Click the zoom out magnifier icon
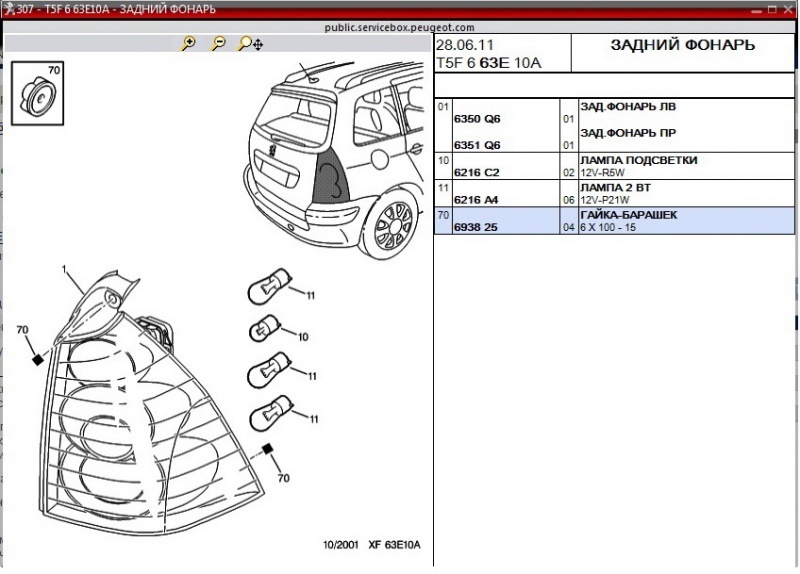Screen dimensions: 800x574 tap(217, 44)
